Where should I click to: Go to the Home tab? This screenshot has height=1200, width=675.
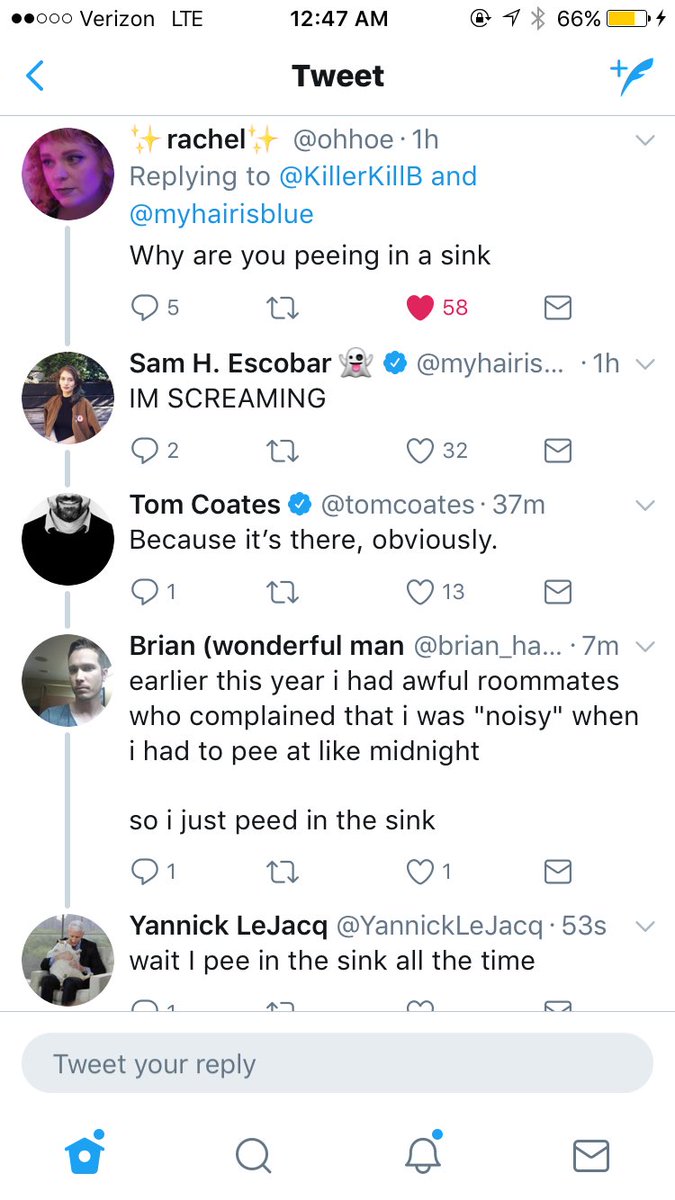pyautogui.click(x=84, y=1156)
